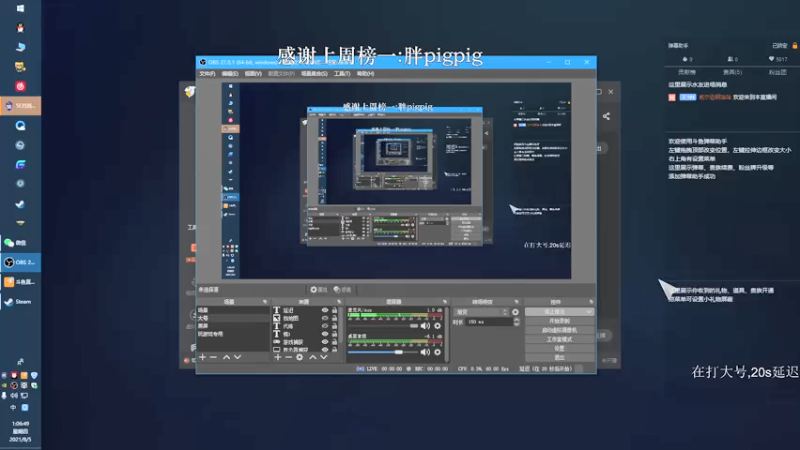Open transition properties gear icon
Screen dimensions: 800x450
point(515,312)
